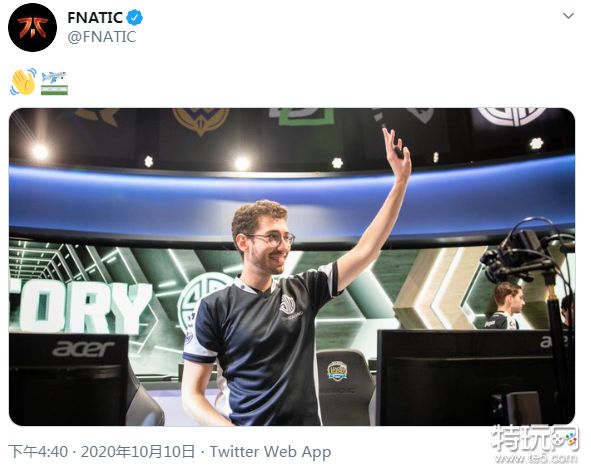
Task: Visit the @FNATIC handle link
Action: (x=102, y=37)
